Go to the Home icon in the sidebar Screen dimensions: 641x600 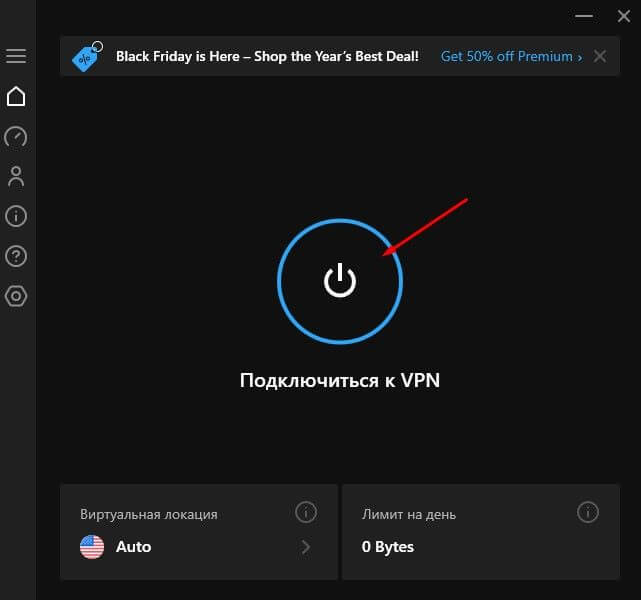coord(16,97)
